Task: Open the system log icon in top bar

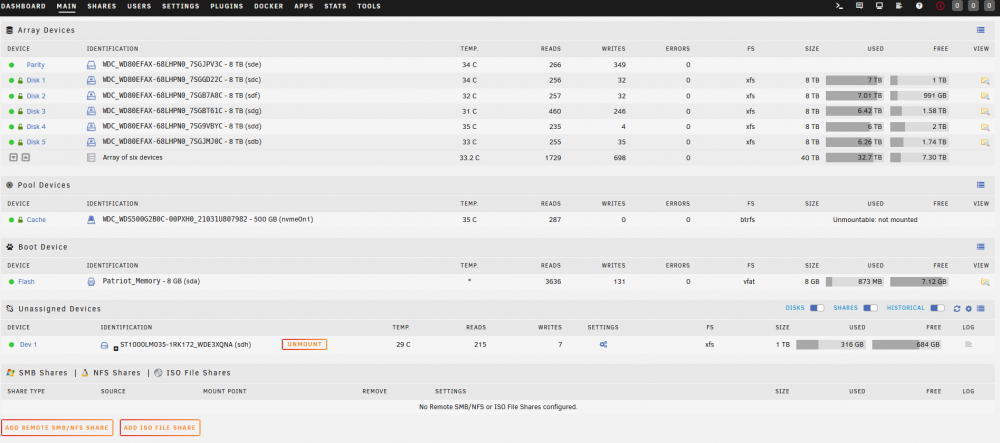Action: click(x=899, y=6)
